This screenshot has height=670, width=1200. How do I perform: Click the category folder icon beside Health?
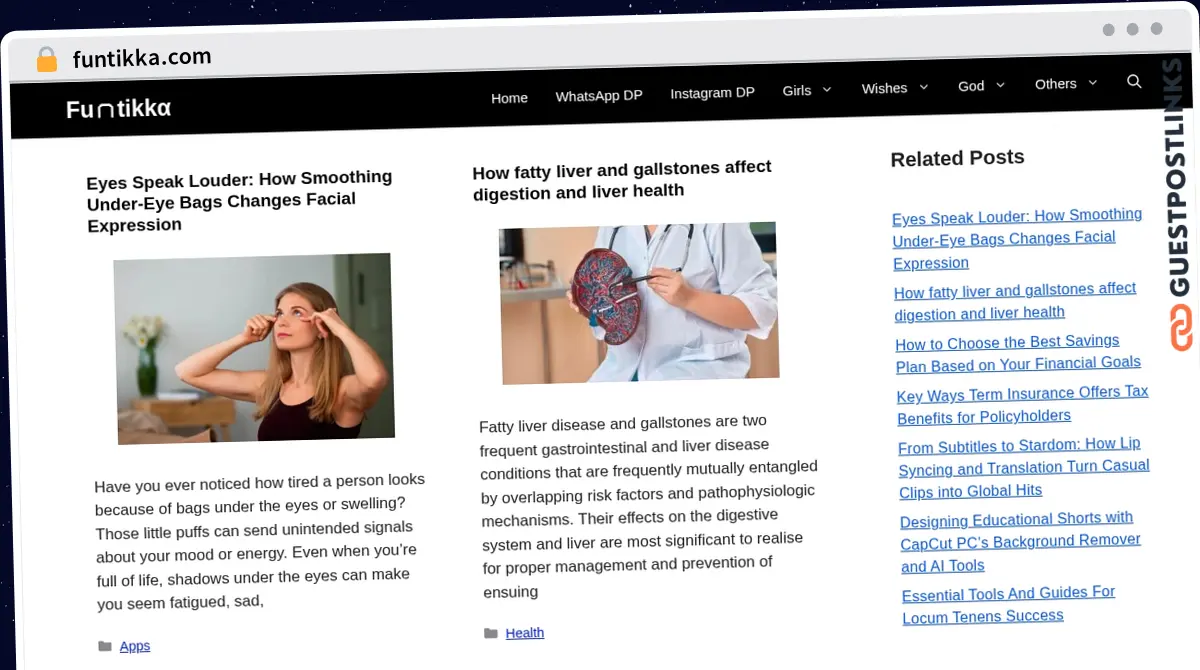[x=491, y=632]
